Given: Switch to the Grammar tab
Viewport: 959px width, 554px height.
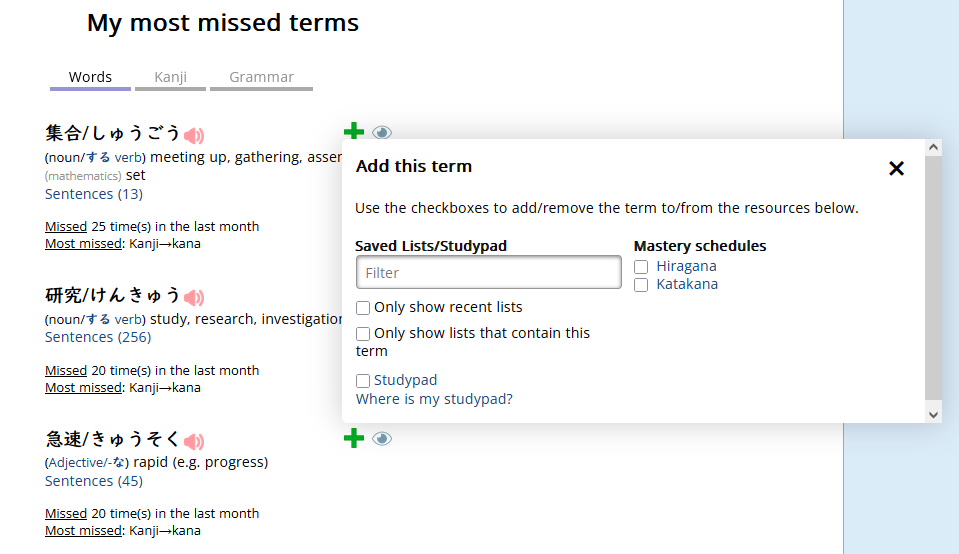Looking at the screenshot, I should [x=261, y=78].
